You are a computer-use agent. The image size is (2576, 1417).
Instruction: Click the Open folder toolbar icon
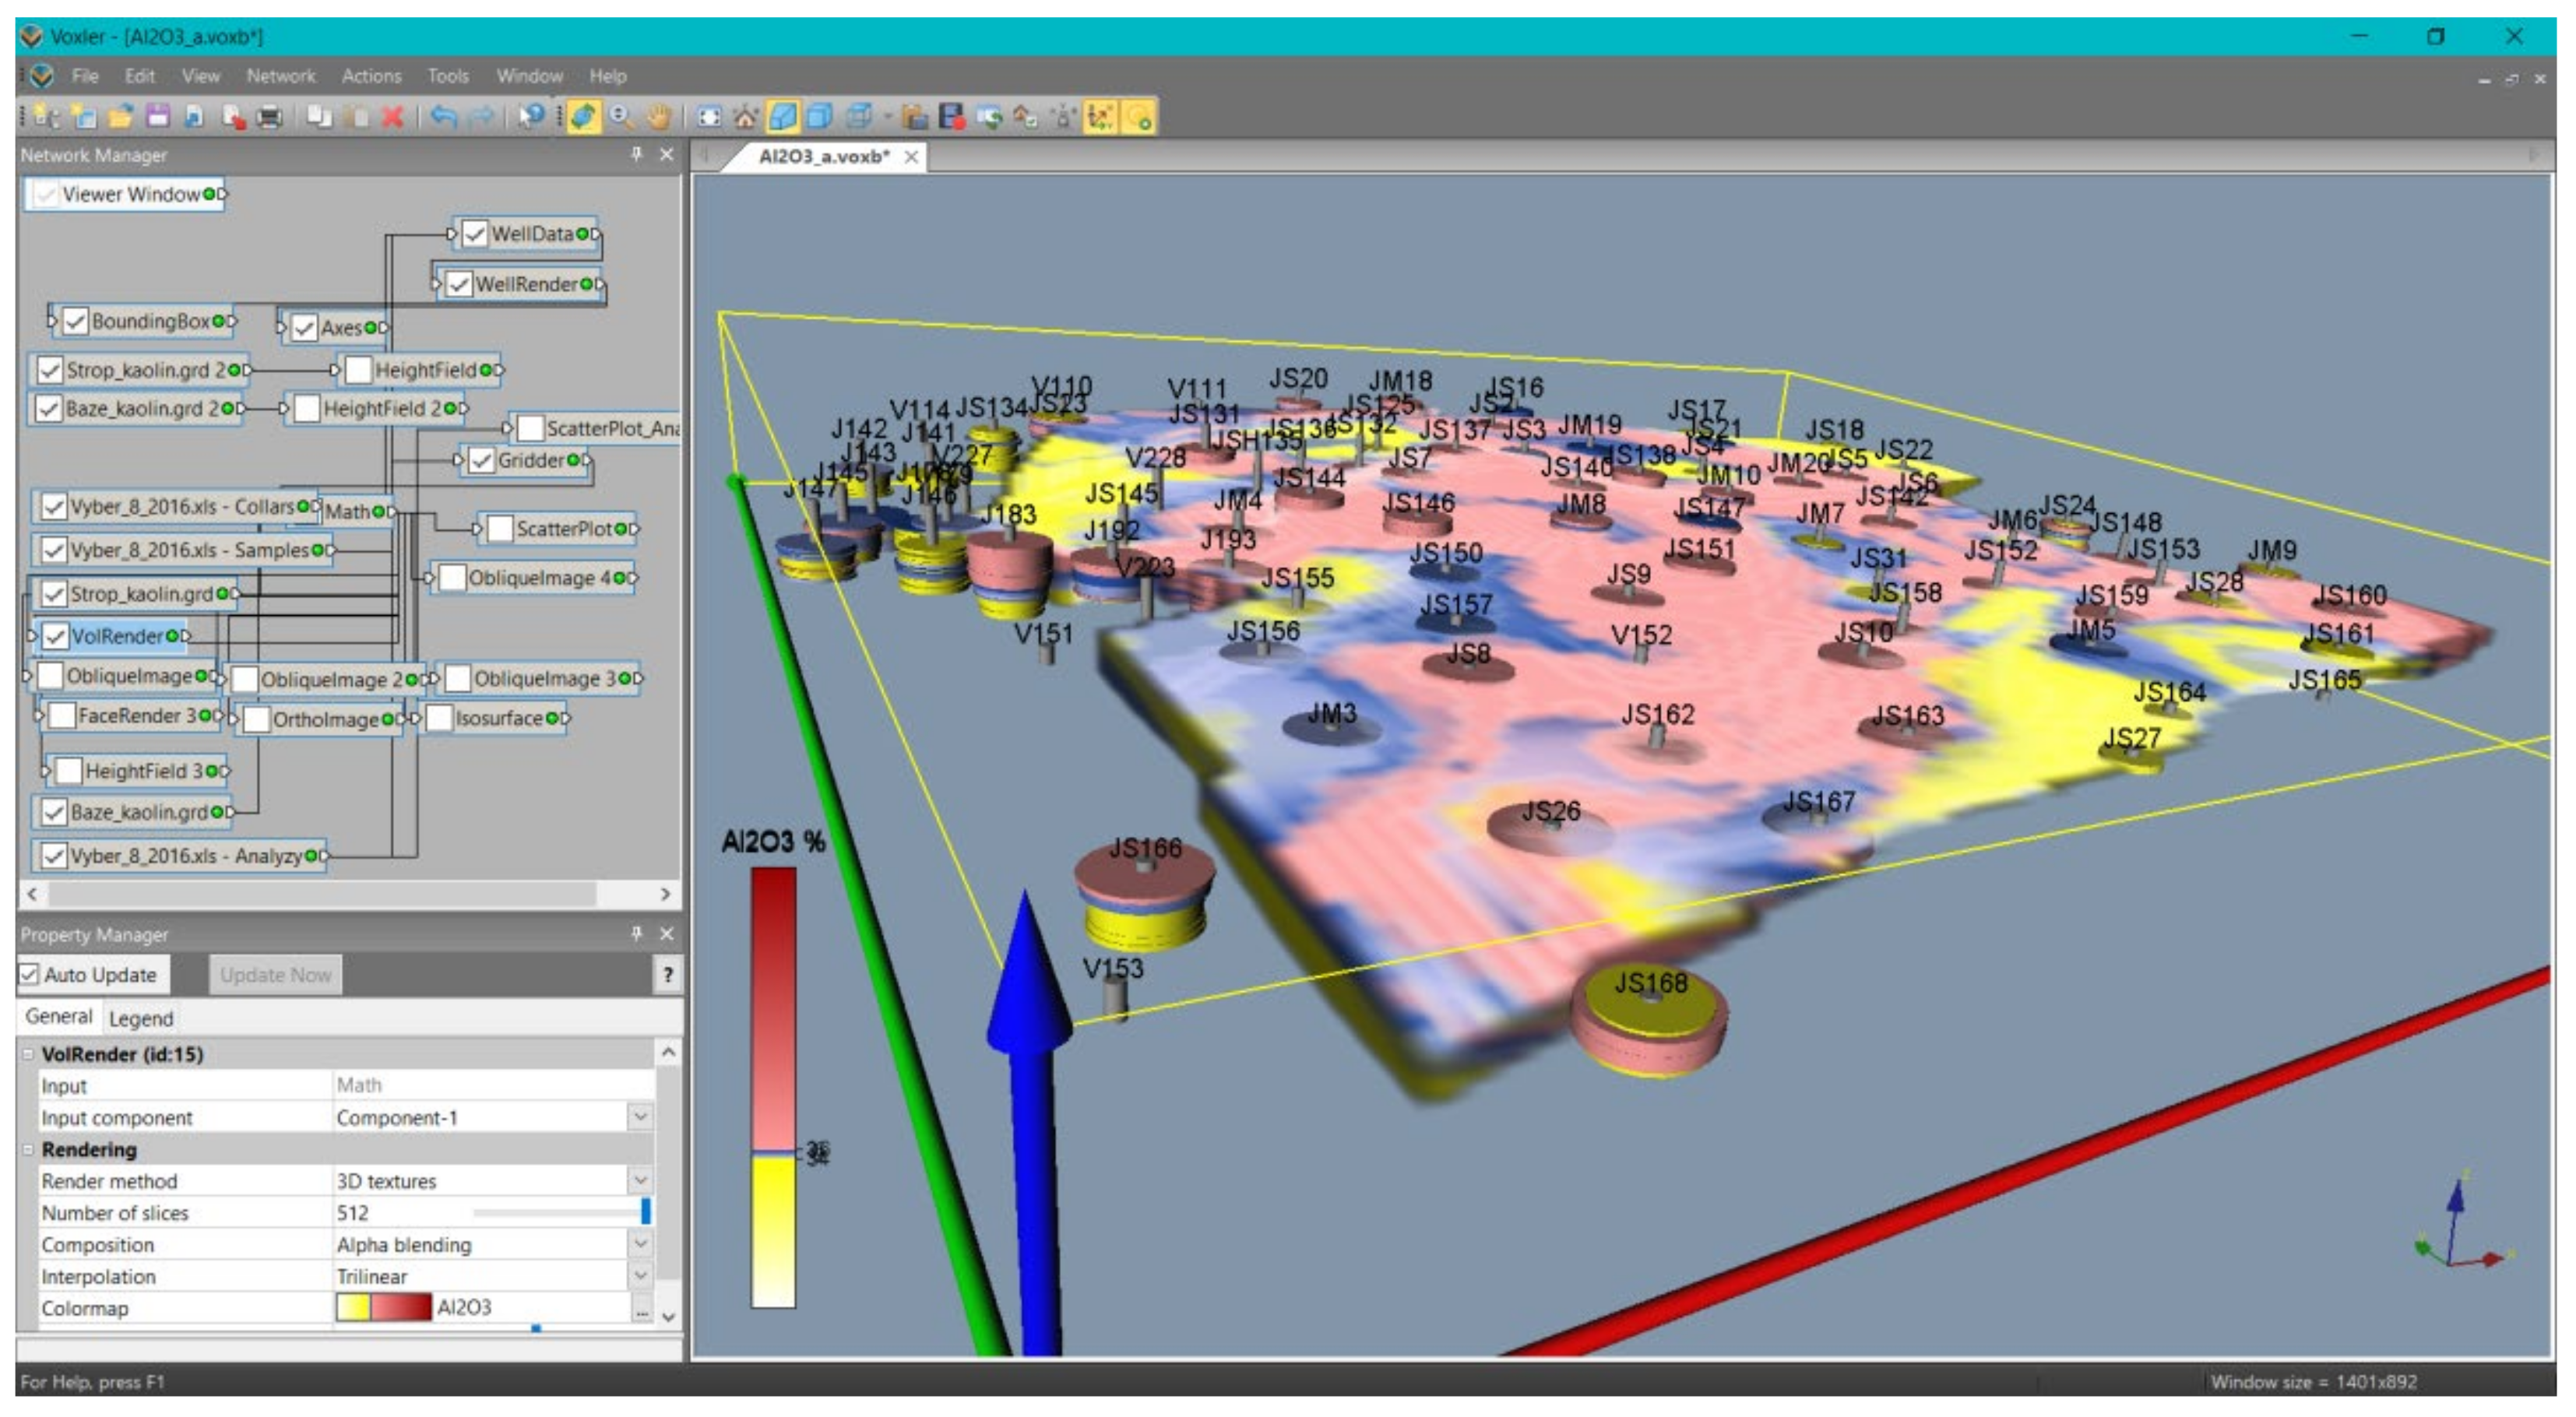click(x=121, y=117)
